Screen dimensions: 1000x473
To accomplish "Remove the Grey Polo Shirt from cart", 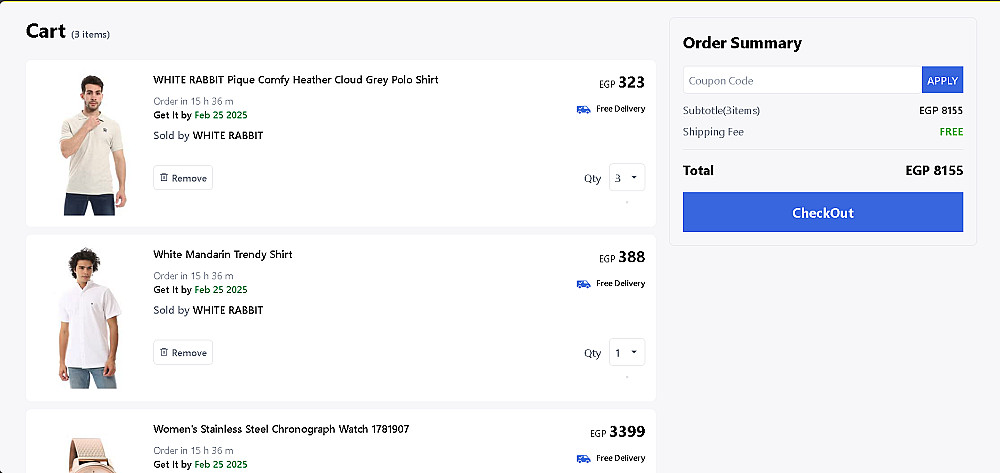I will pyautogui.click(x=183, y=178).
